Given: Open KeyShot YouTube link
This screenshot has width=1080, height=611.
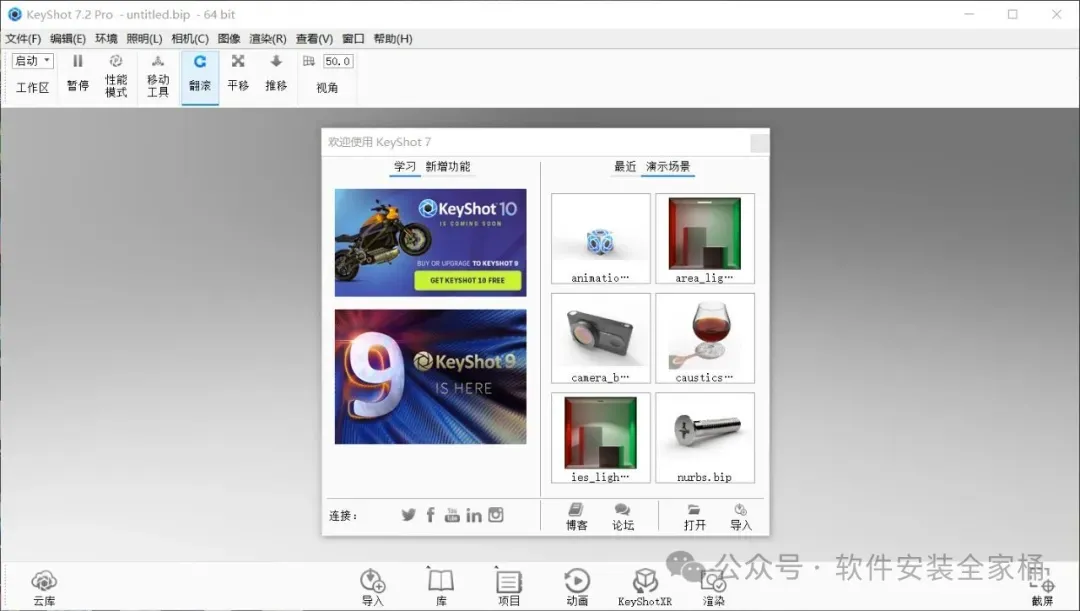Looking at the screenshot, I should click(452, 515).
